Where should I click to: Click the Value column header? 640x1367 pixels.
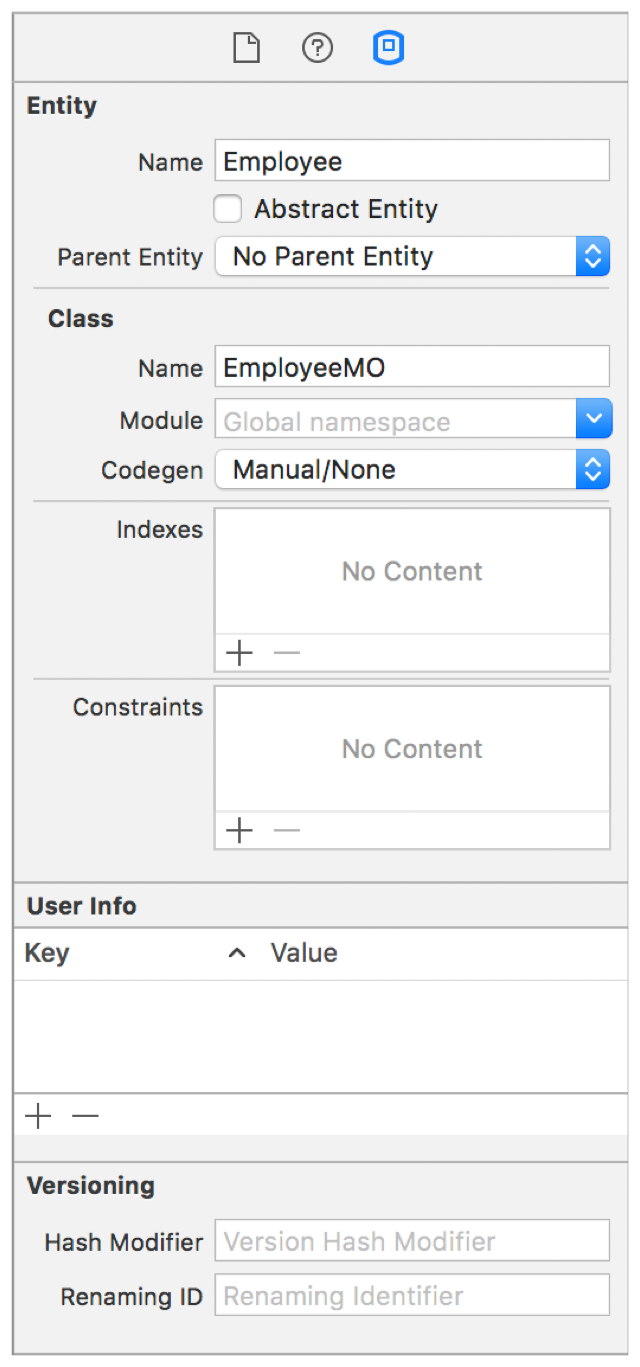click(x=304, y=953)
